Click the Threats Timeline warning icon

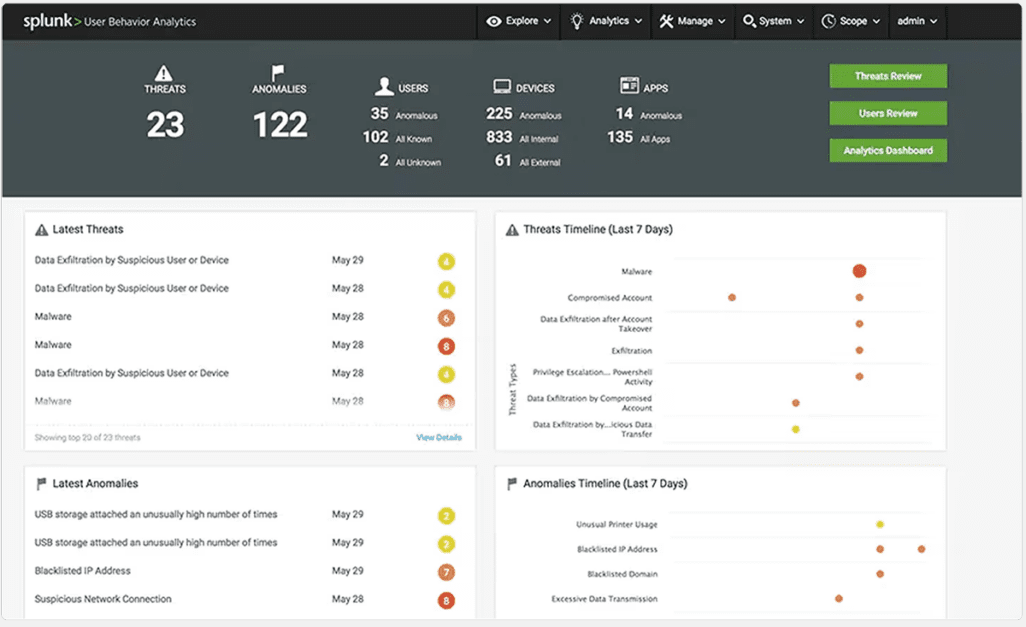click(x=510, y=229)
